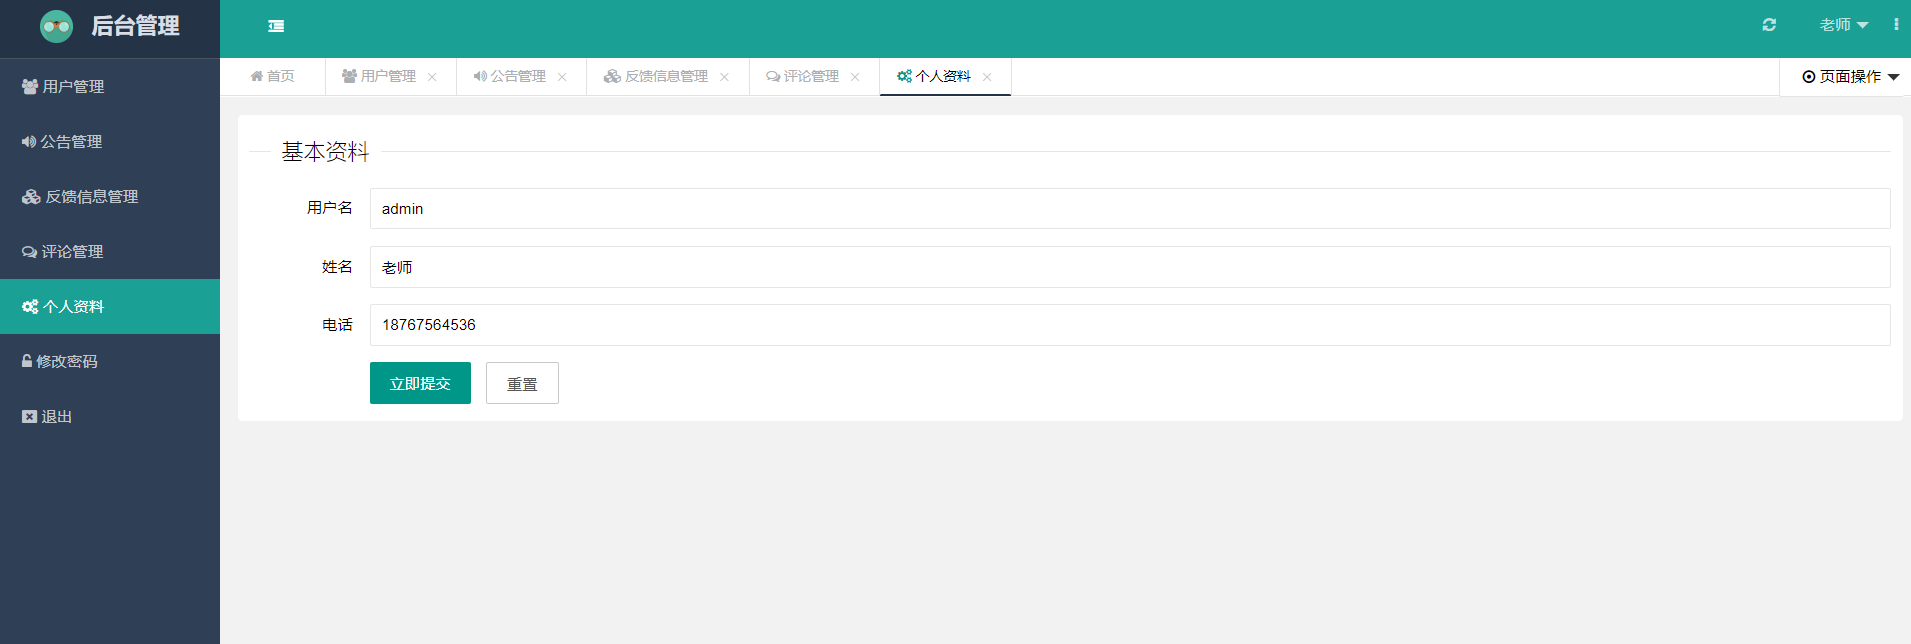Focus the 电话 input field
This screenshot has width=1911, height=644.
point(1130,325)
